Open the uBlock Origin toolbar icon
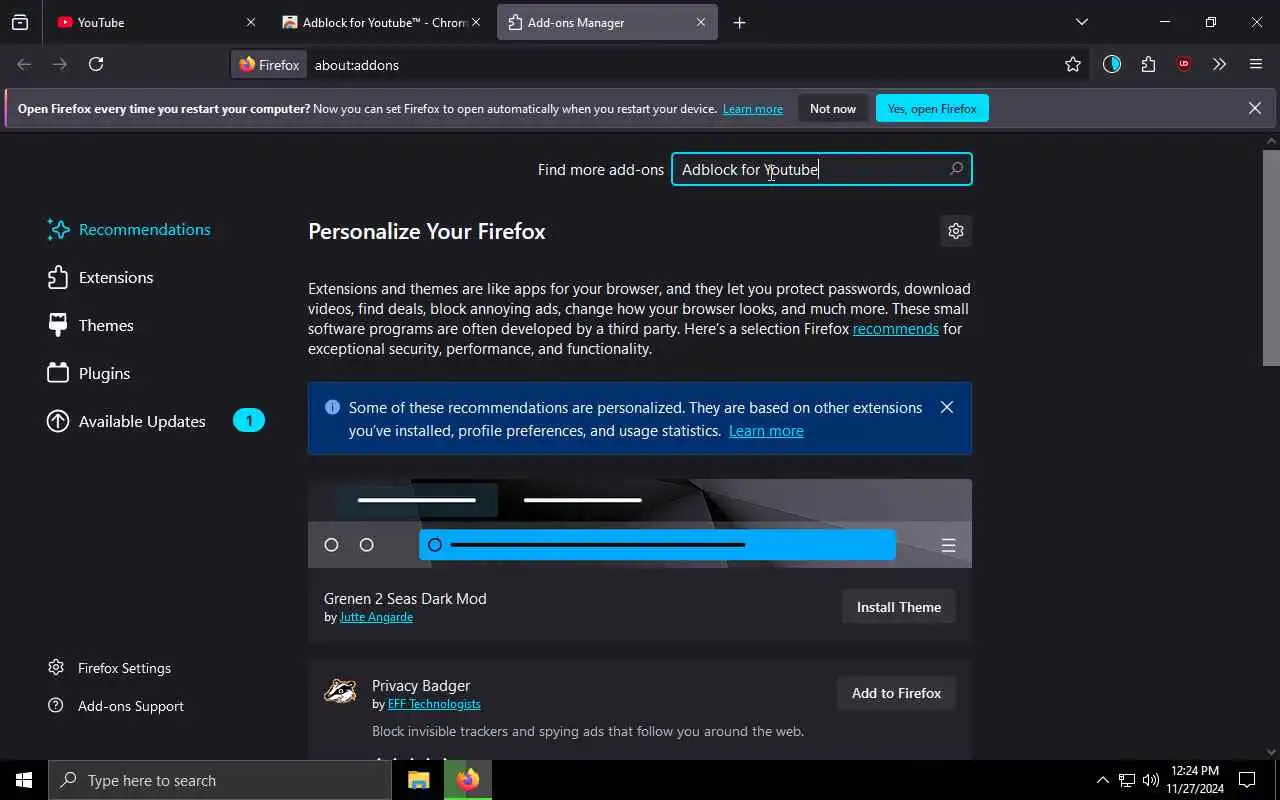Viewport: 1280px width, 800px height. pos(1184,64)
